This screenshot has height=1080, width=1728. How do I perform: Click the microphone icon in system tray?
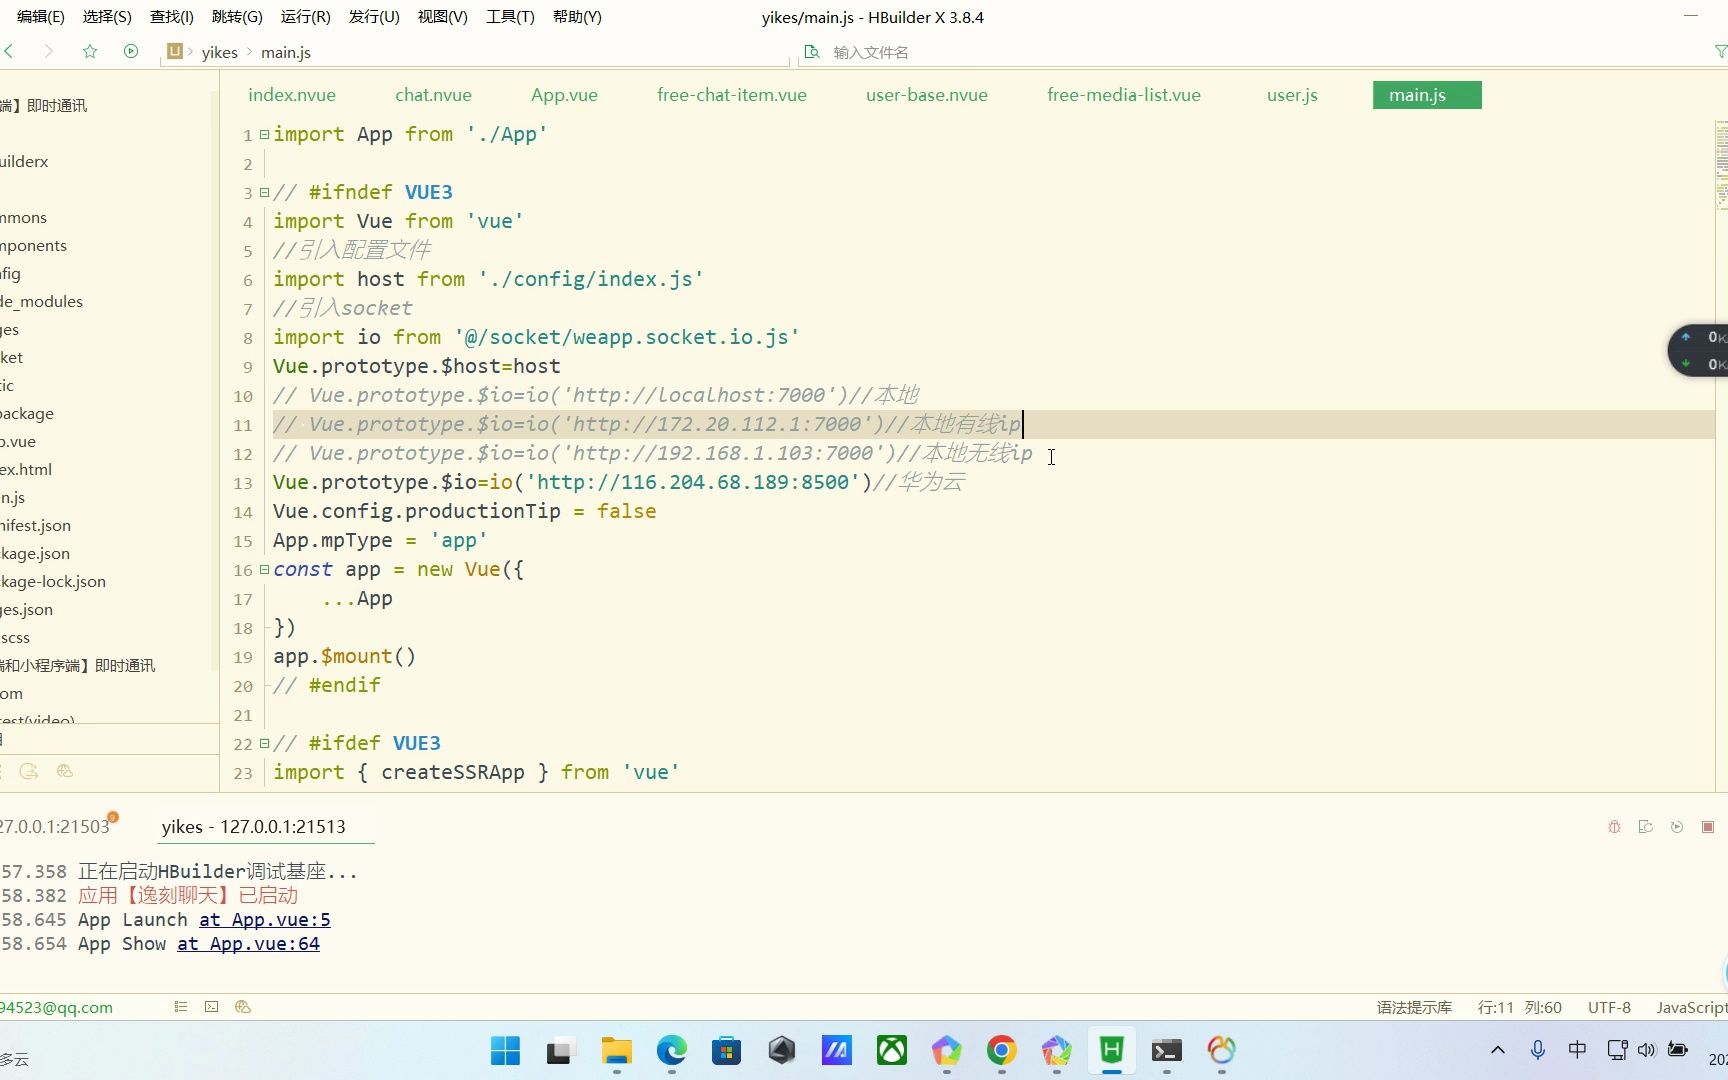(x=1538, y=1050)
